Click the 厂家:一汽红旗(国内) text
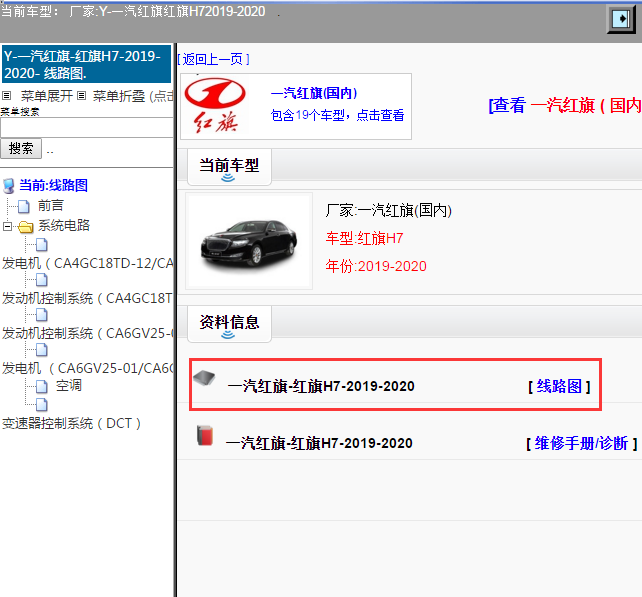The image size is (642, 597). tap(389, 211)
